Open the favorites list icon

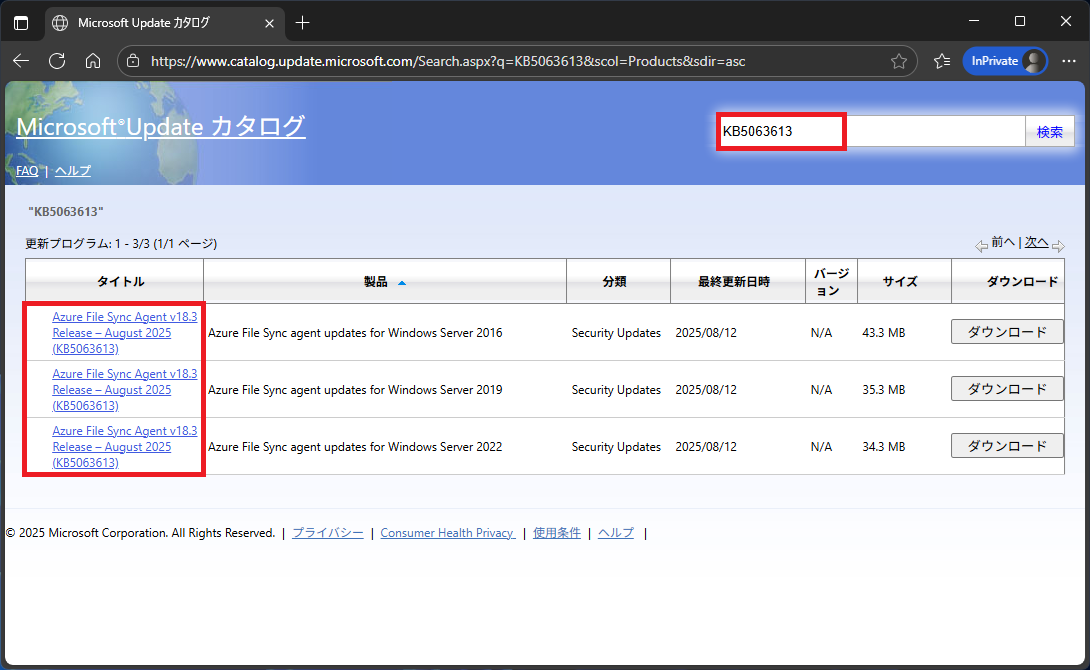click(942, 61)
